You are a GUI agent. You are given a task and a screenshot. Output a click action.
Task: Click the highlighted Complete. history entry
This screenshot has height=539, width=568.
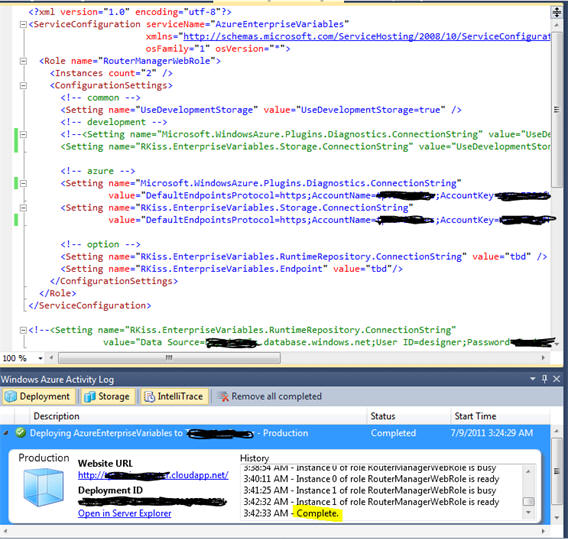point(317,513)
